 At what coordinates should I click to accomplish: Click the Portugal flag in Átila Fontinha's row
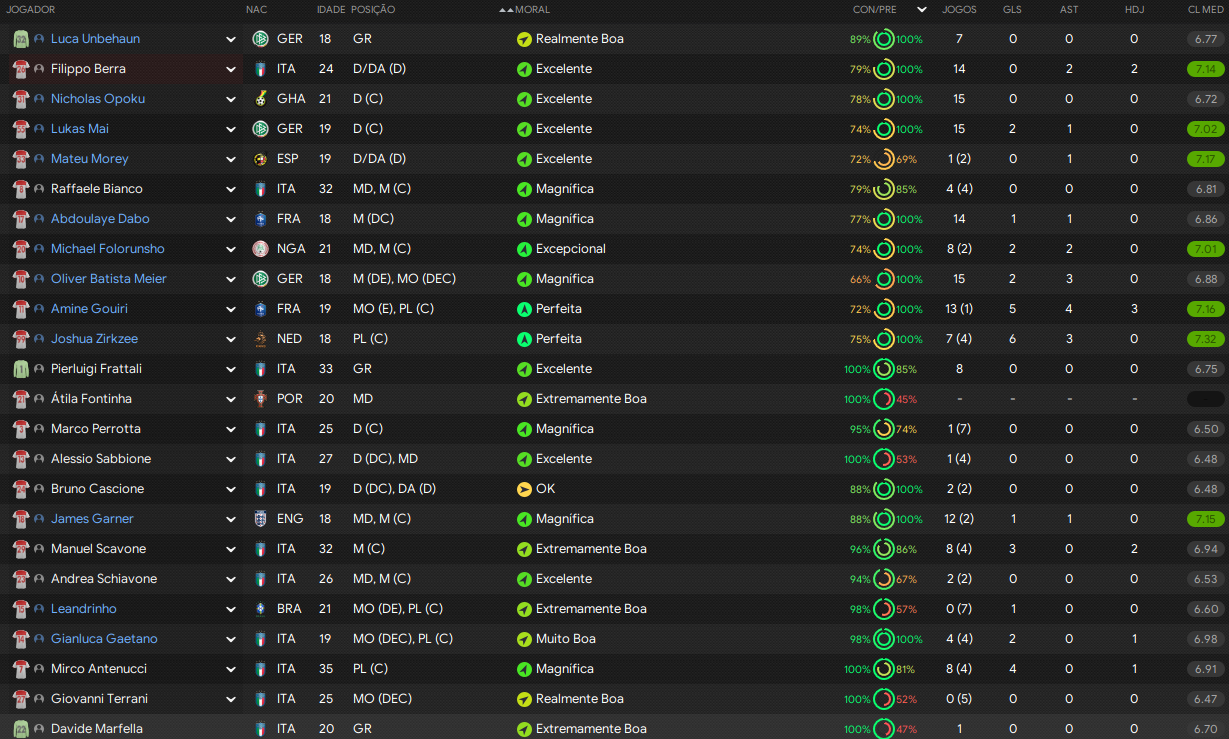261,399
